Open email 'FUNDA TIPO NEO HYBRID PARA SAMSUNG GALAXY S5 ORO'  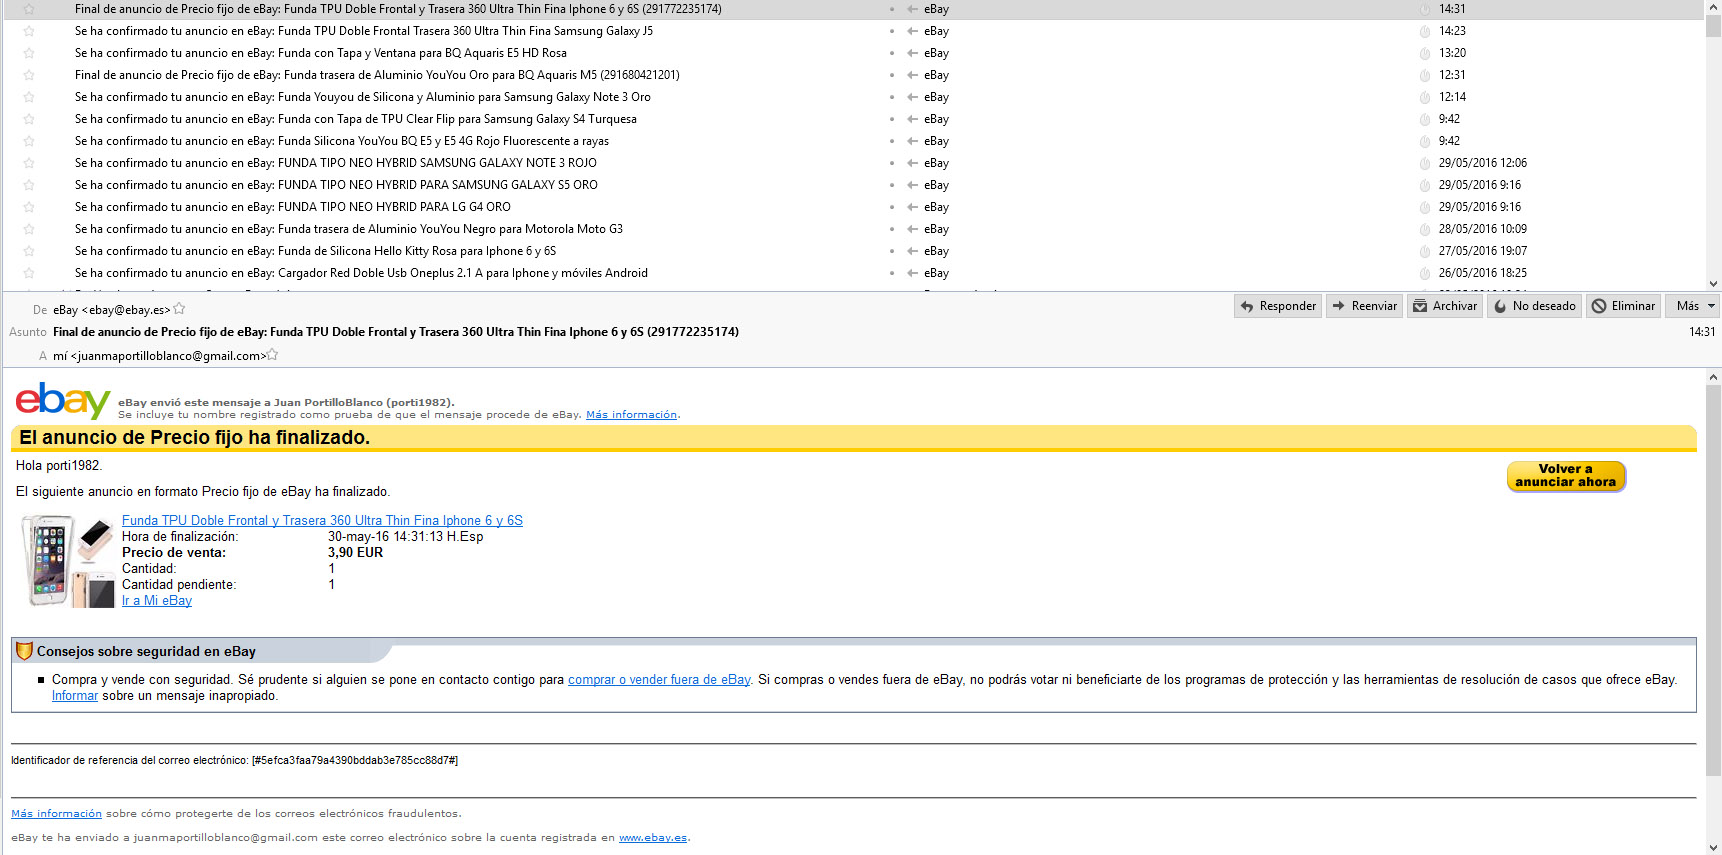336,185
